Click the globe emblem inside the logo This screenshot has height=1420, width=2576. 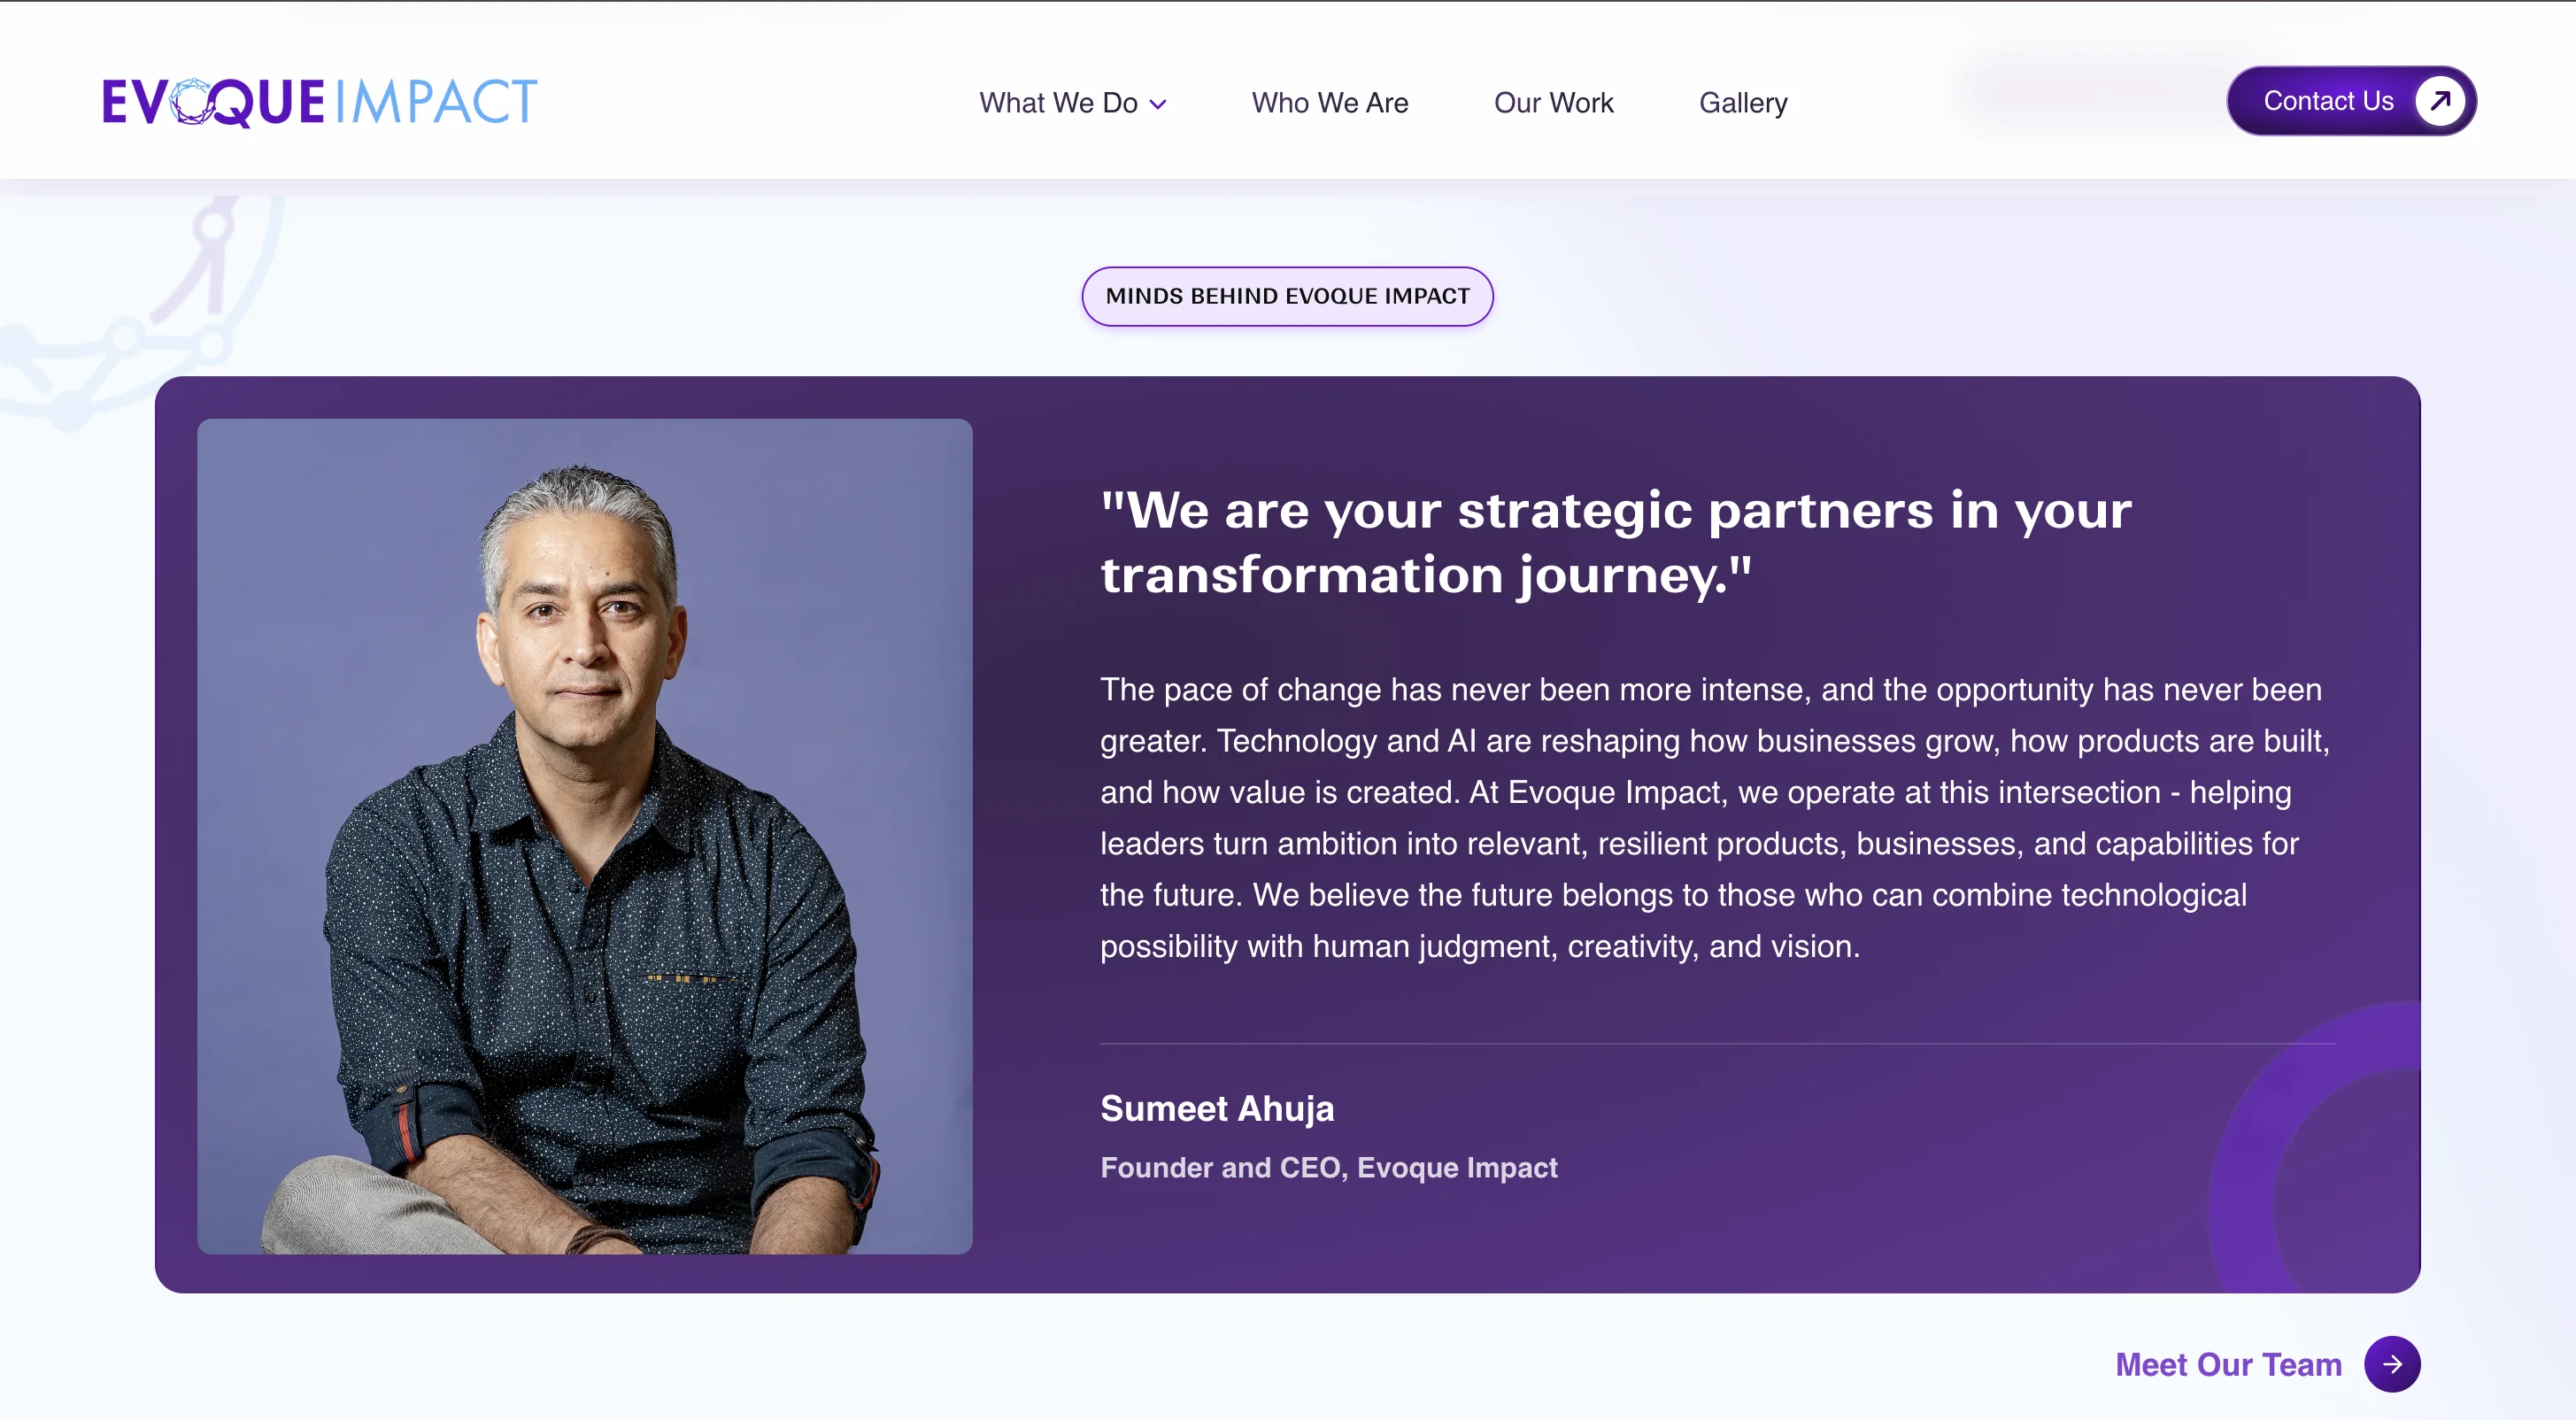pos(192,102)
